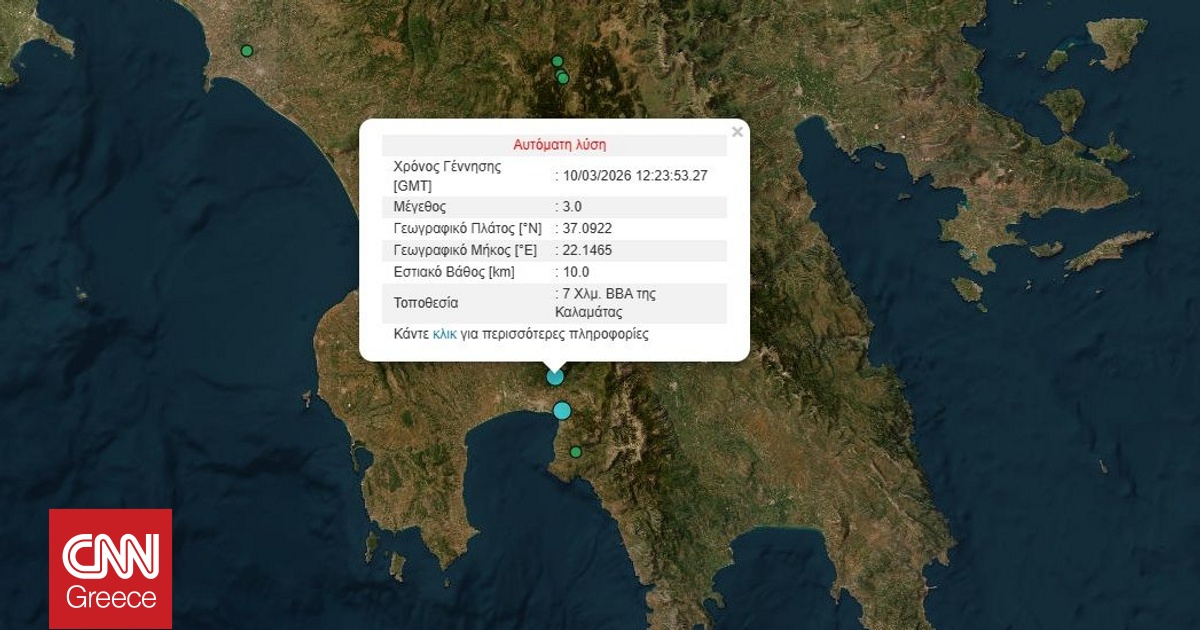Click the 'Αυτόματη λύση' red header
The height and width of the screenshot is (630, 1200).
tap(559, 145)
